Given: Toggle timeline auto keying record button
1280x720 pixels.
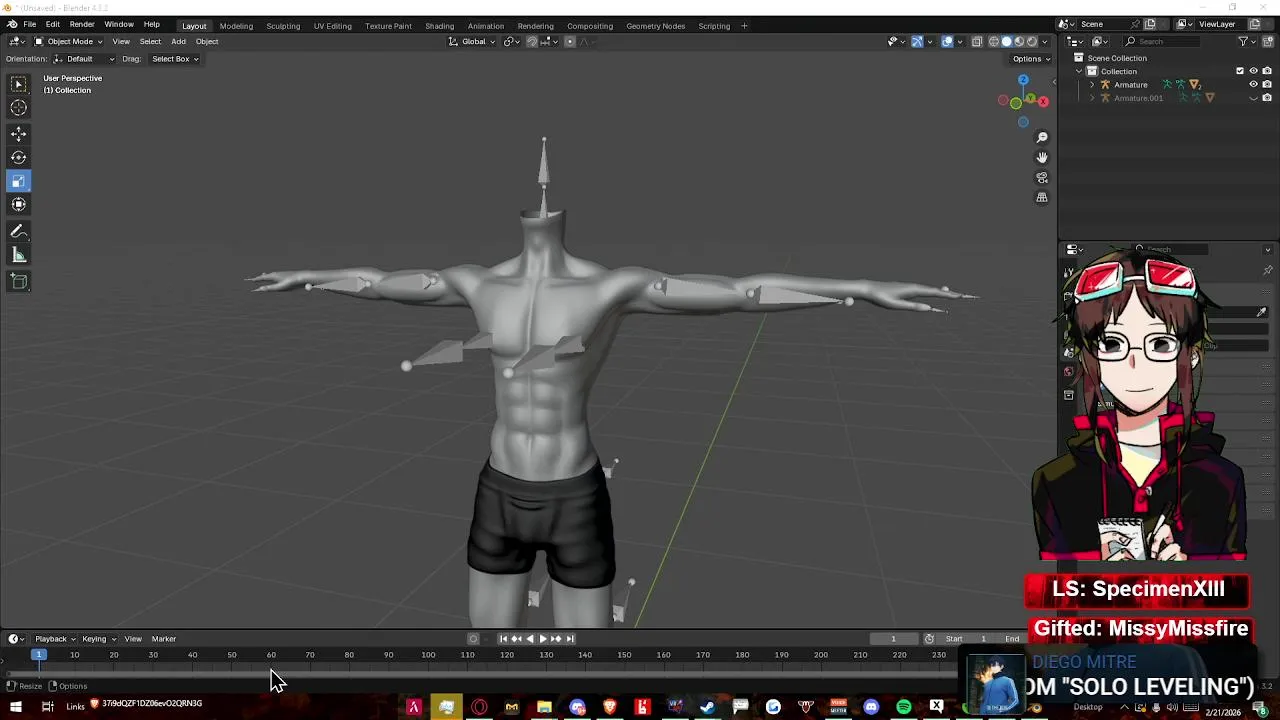Looking at the screenshot, I should pyautogui.click(x=473, y=639).
